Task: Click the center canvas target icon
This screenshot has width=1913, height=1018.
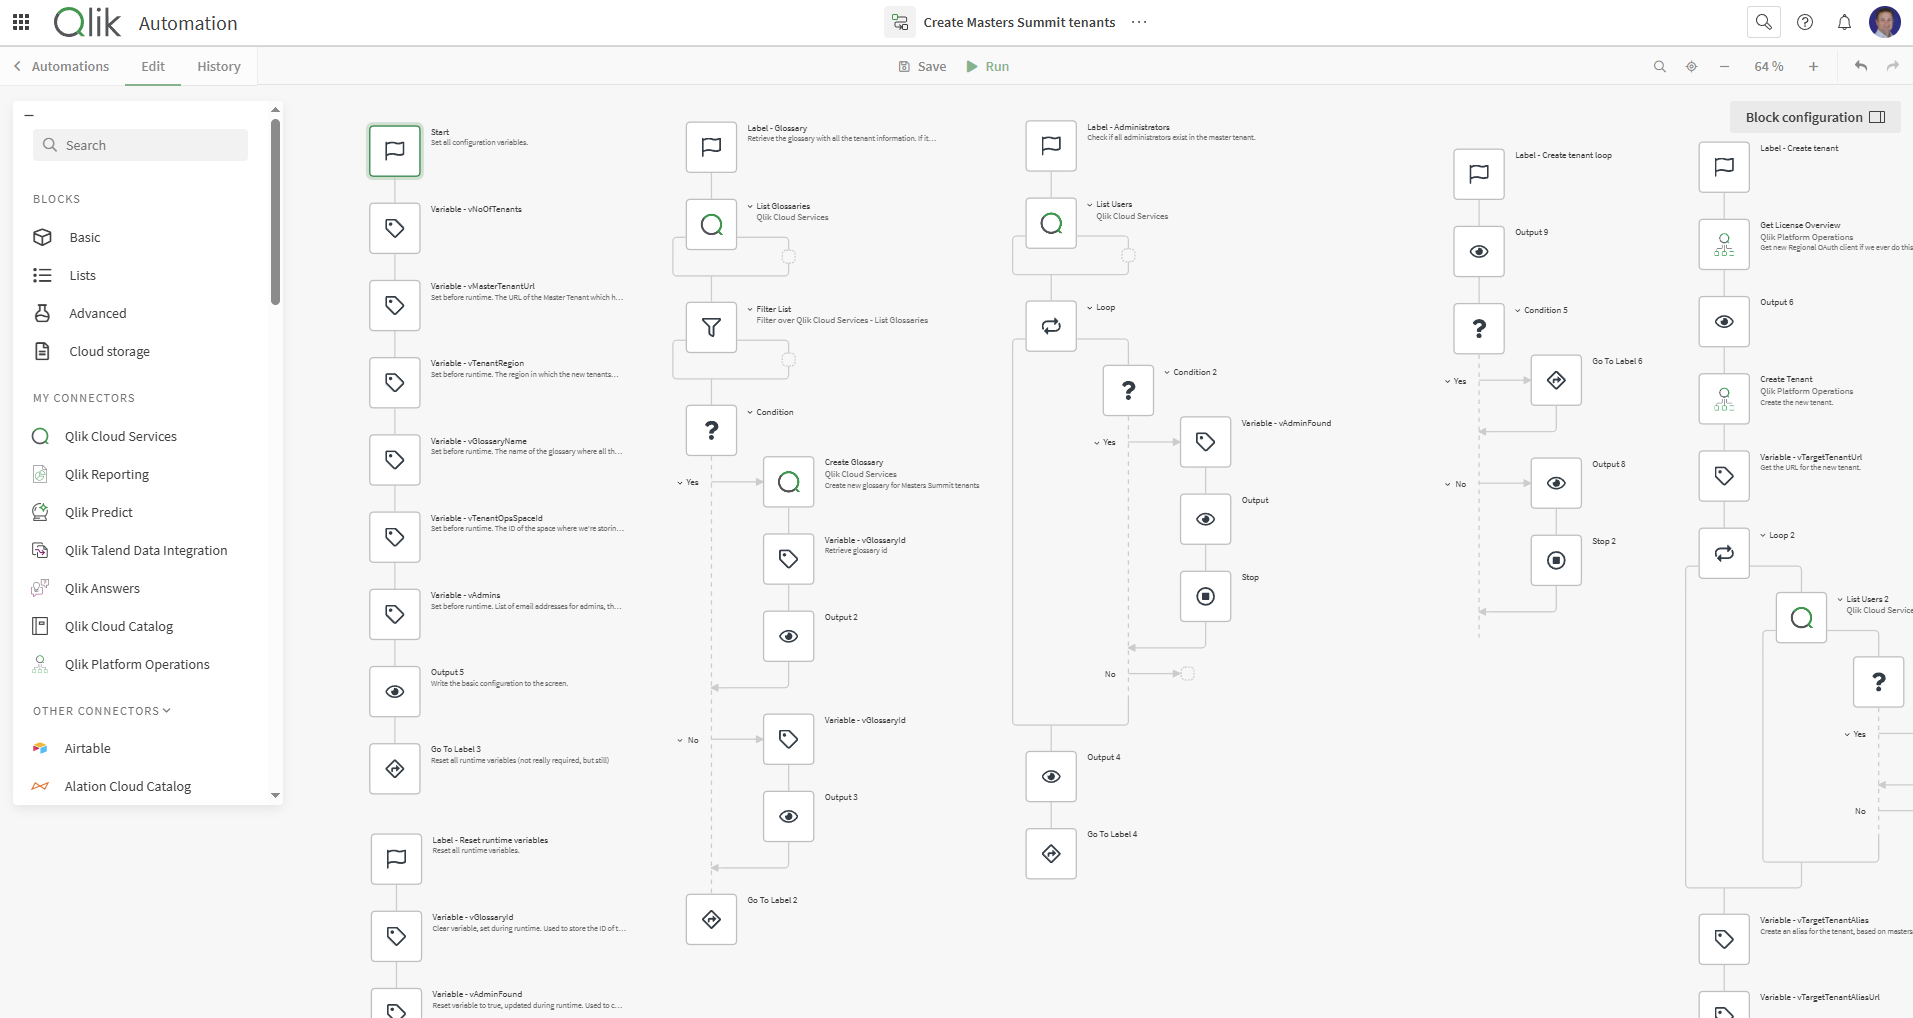Action: point(1691,66)
